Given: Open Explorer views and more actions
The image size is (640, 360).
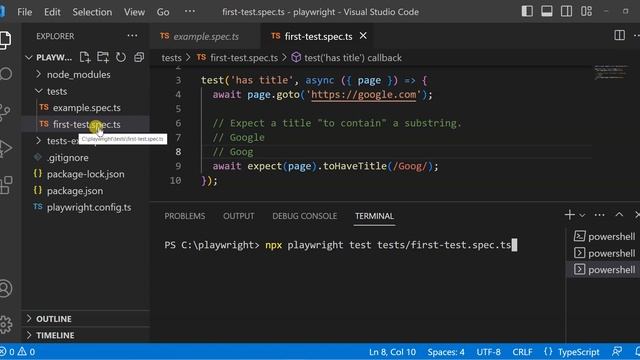Looking at the screenshot, I should tap(132, 36).
